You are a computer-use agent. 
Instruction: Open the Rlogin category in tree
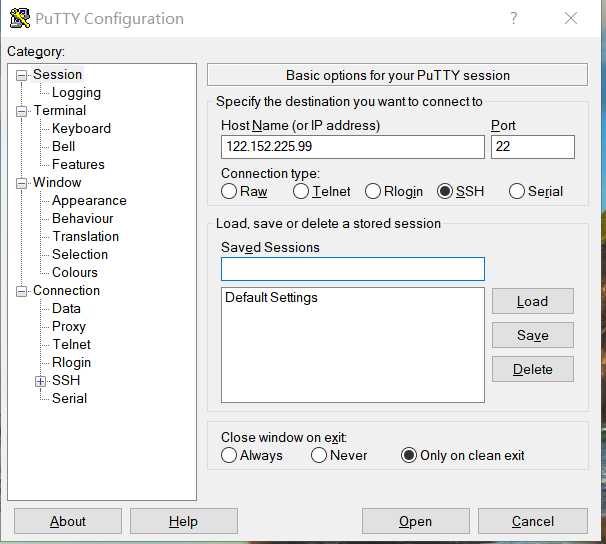[71, 362]
